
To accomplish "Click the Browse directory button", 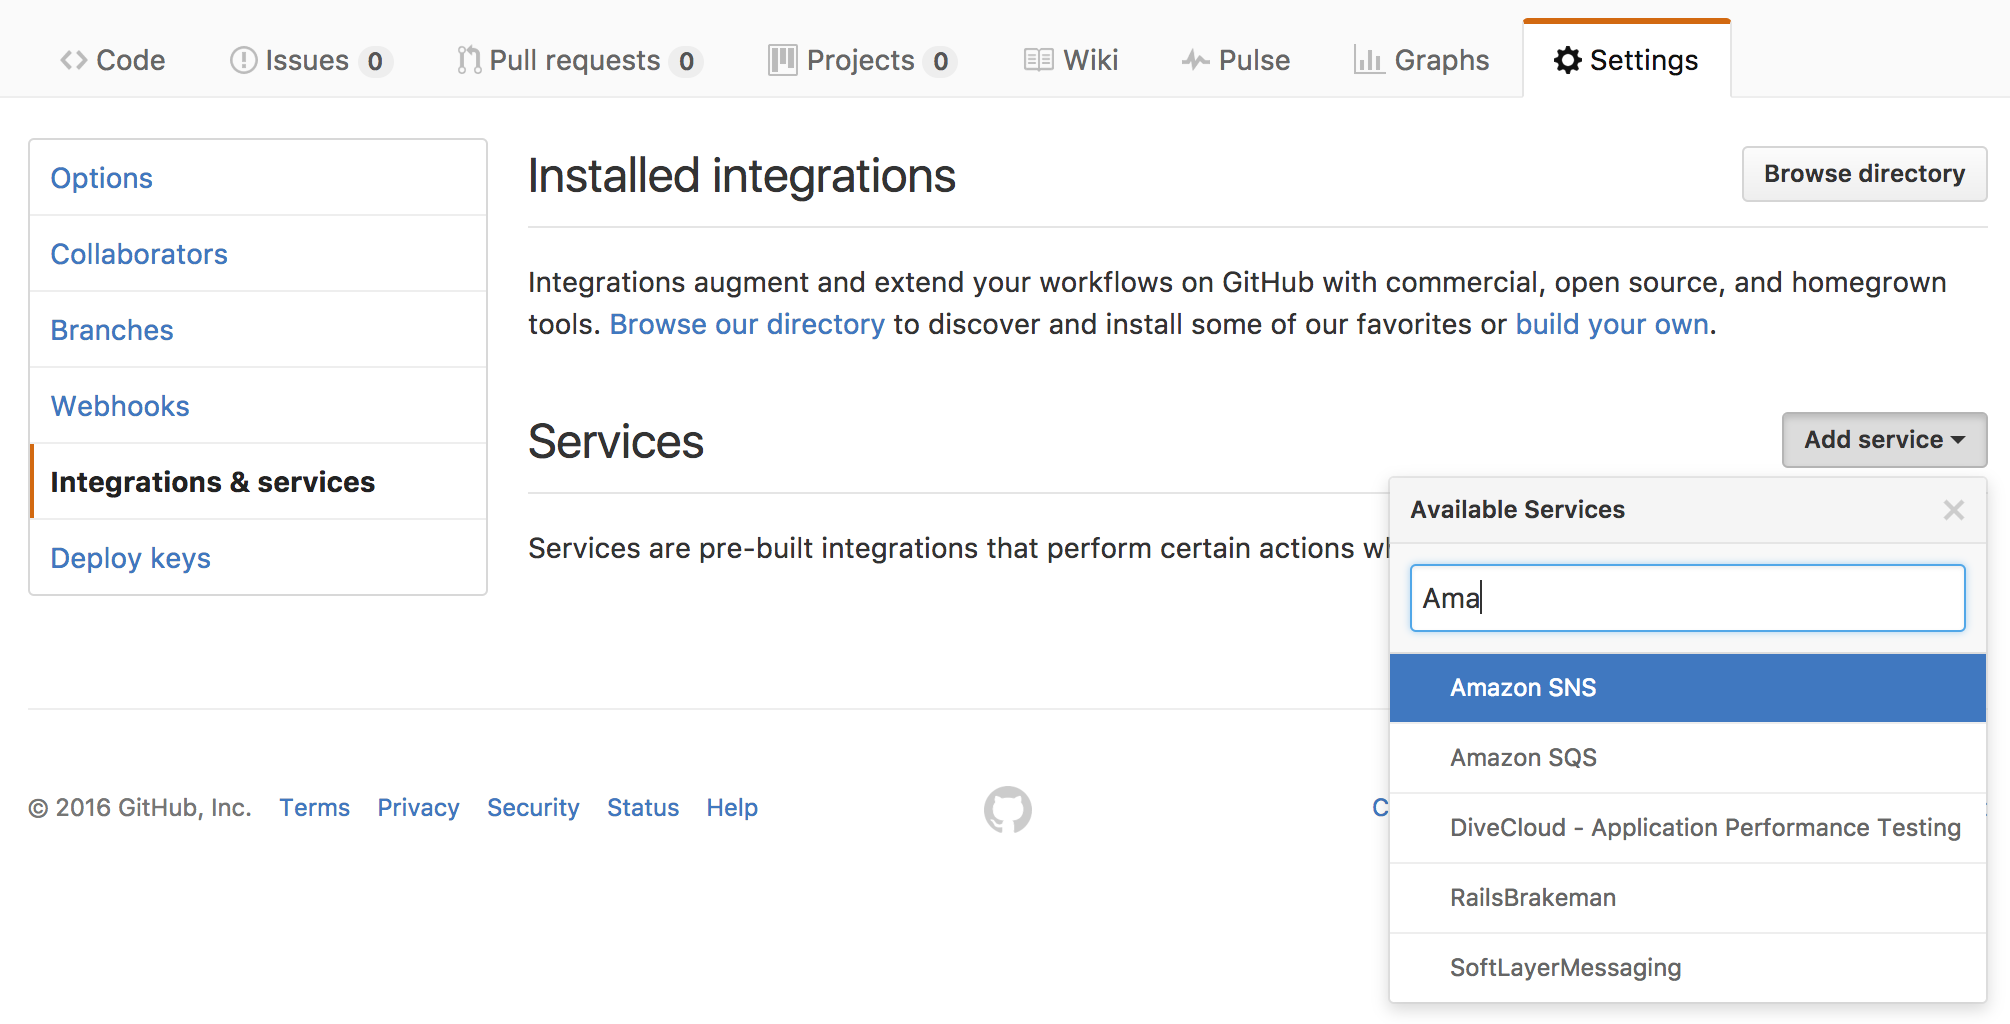I will pyautogui.click(x=1864, y=174).
